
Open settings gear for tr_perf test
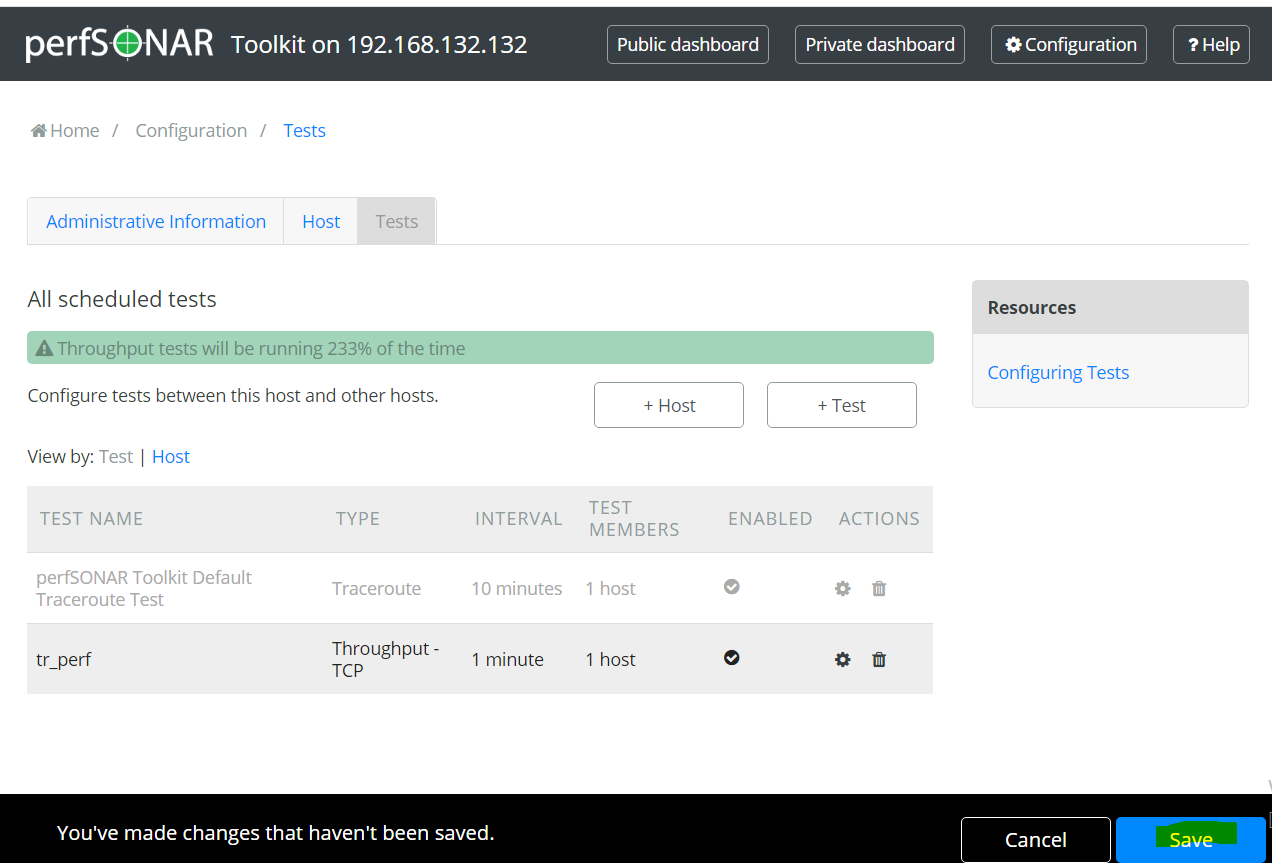tap(843, 659)
